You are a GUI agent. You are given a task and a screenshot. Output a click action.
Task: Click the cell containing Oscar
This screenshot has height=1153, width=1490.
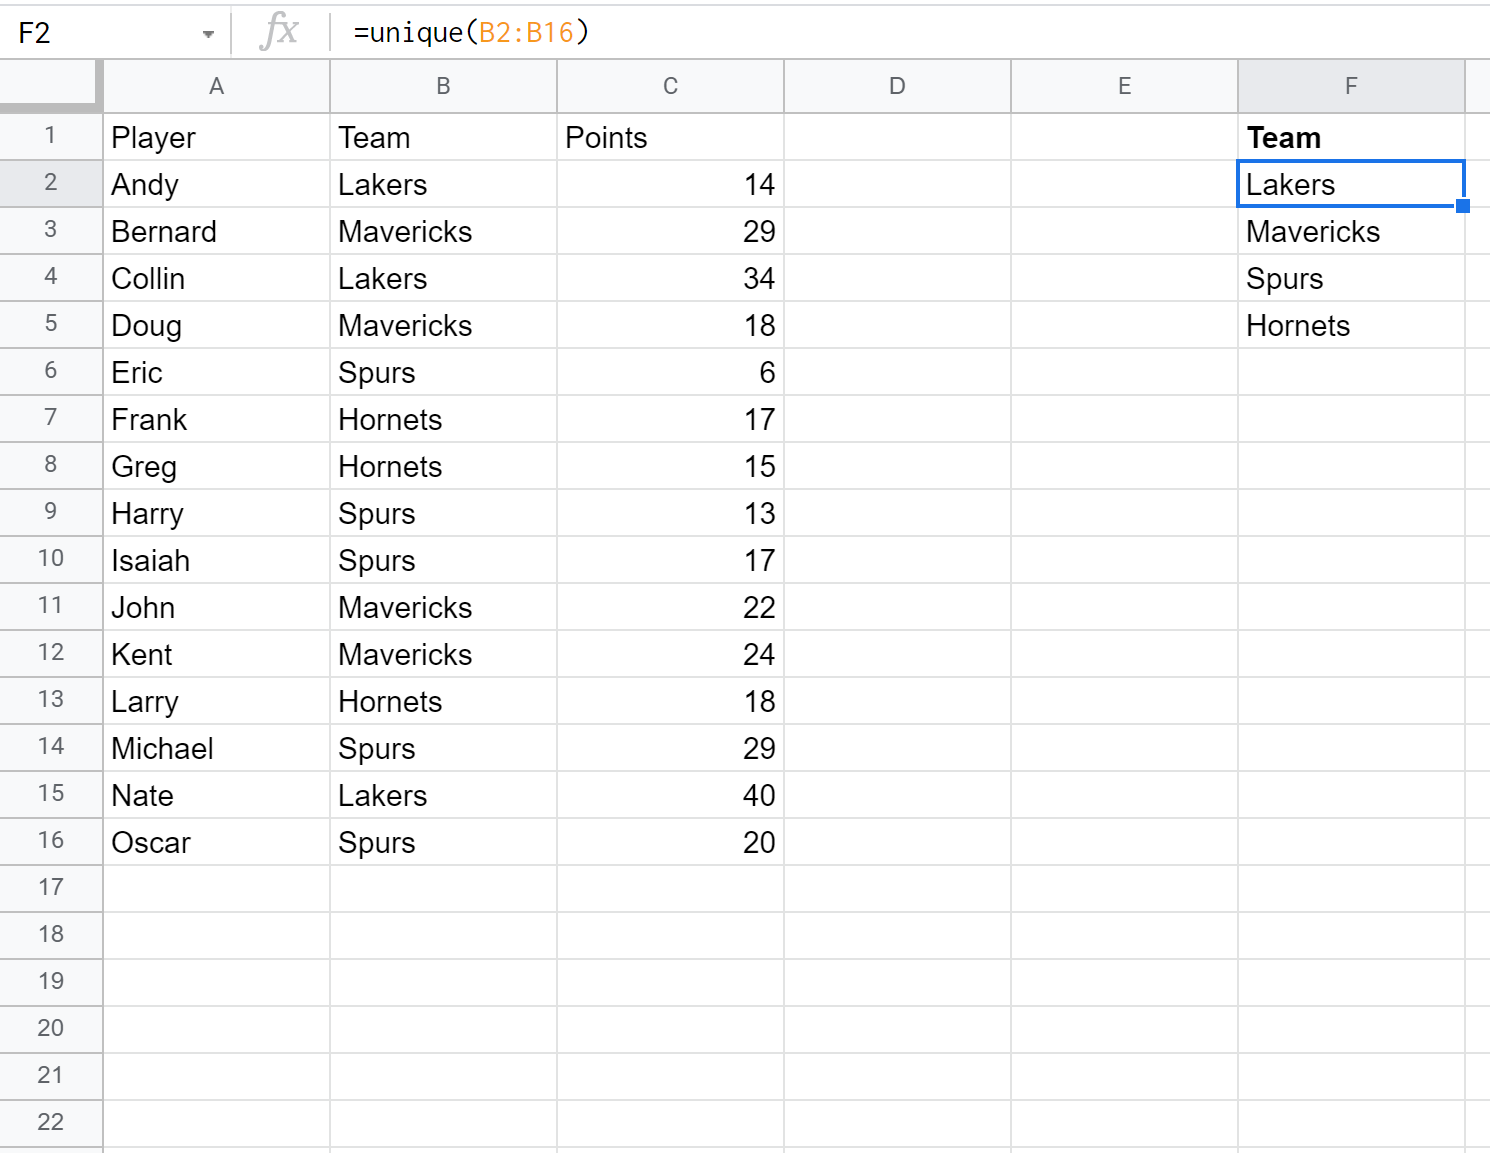pyautogui.click(x=216, y=842)
